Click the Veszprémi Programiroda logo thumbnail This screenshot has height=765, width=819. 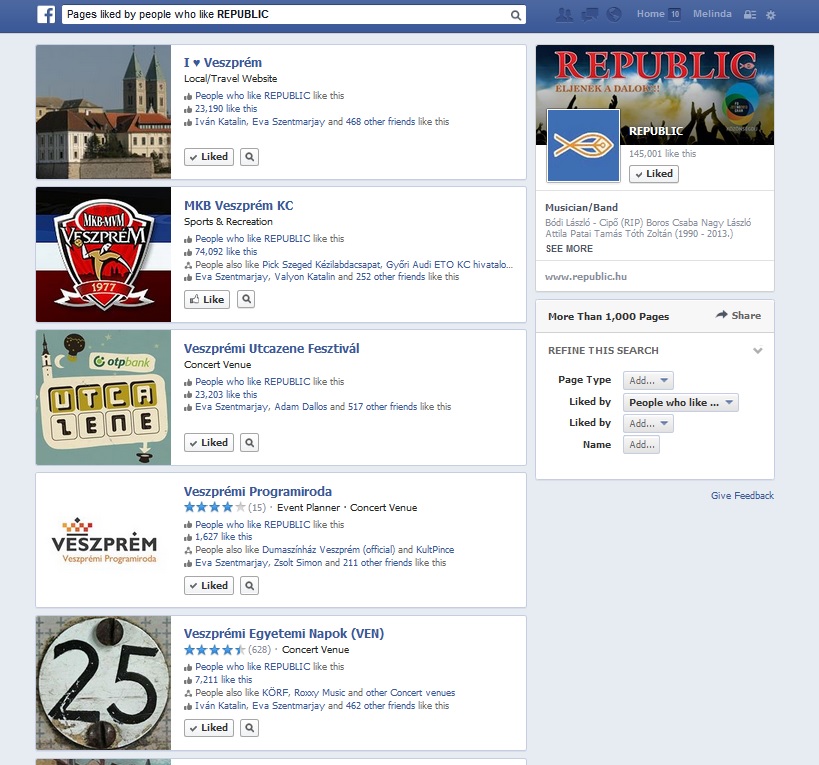(103, 541)
